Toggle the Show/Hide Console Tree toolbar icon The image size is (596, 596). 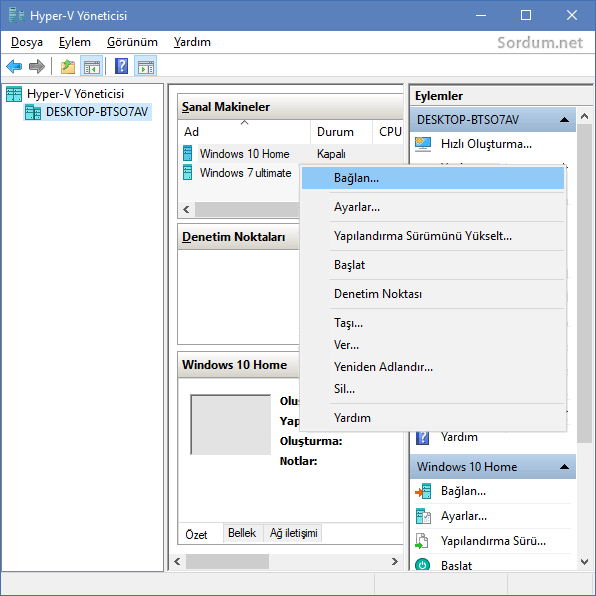tap(92, 67)
